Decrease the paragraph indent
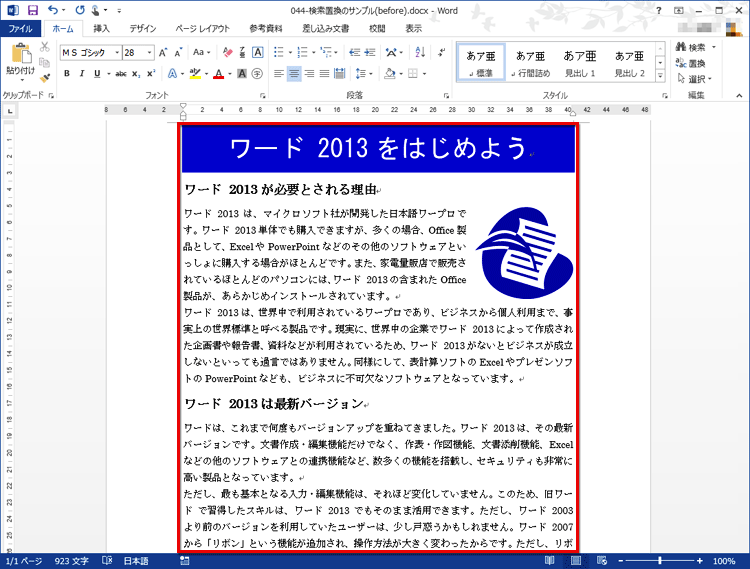The height and width of the screenshot is (569, 750). [x=354, y=52]
